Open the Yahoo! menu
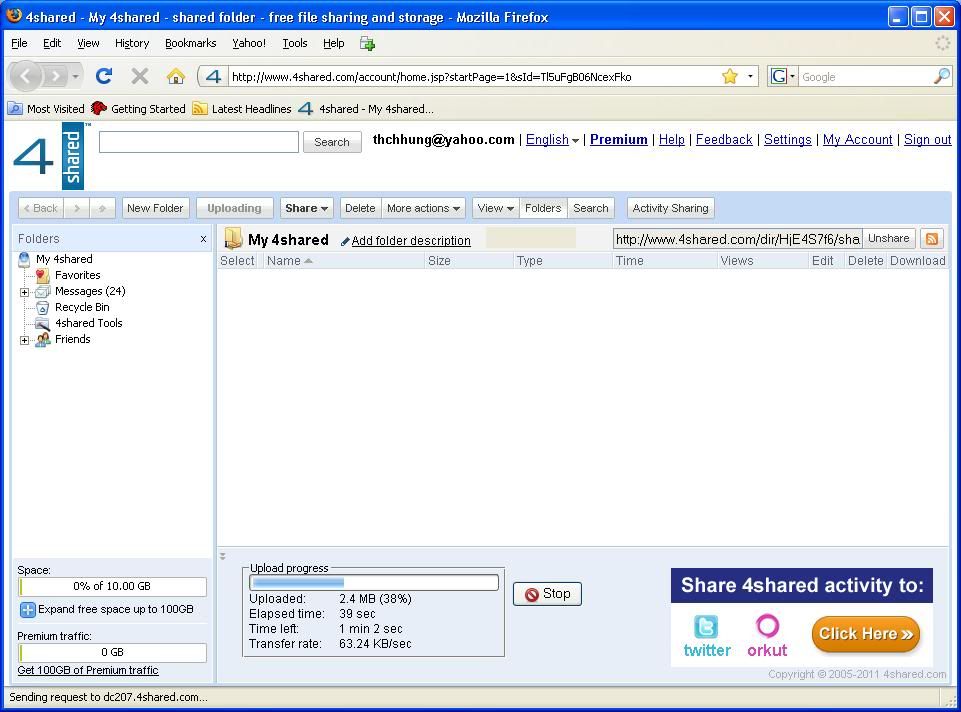The image size is (961, 712). (x=249, y=43)
